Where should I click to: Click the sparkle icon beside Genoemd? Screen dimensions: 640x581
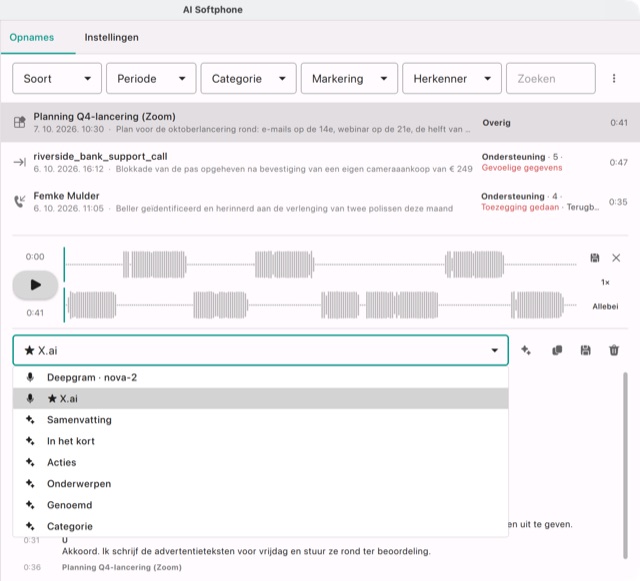[x=30, y=504]
